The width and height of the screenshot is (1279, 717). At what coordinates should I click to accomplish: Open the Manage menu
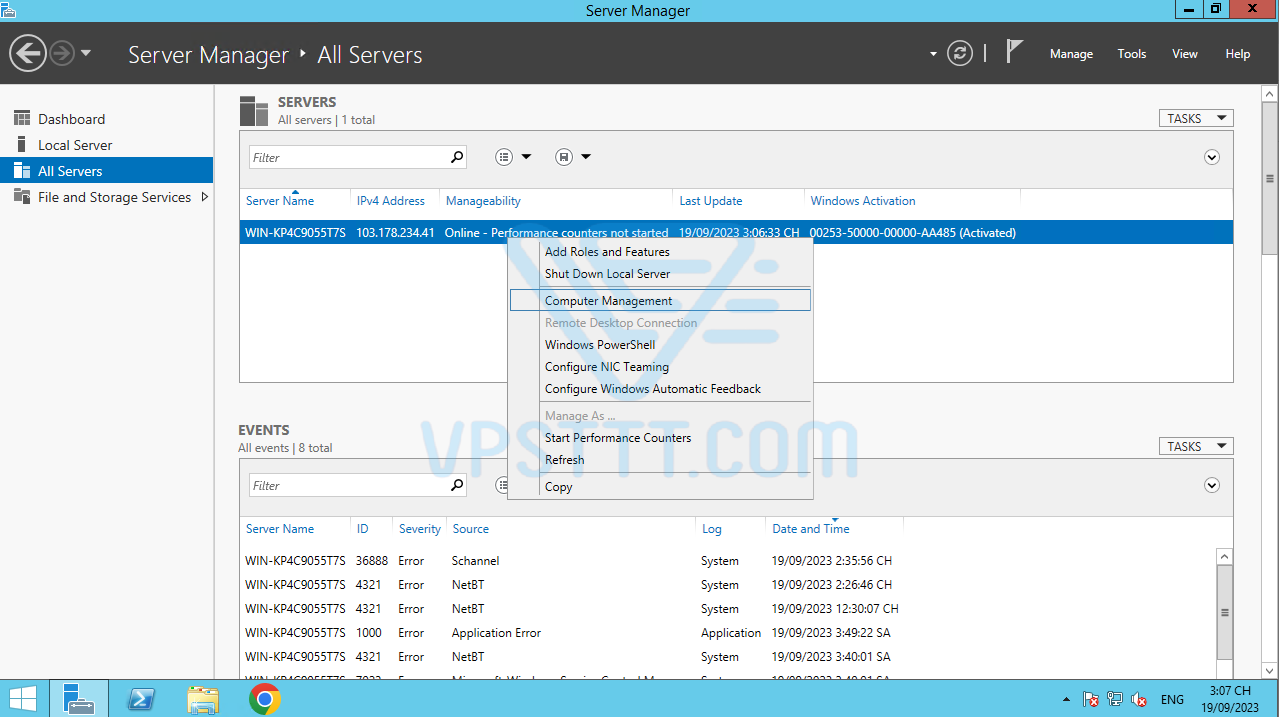(x=1071, y=54)
